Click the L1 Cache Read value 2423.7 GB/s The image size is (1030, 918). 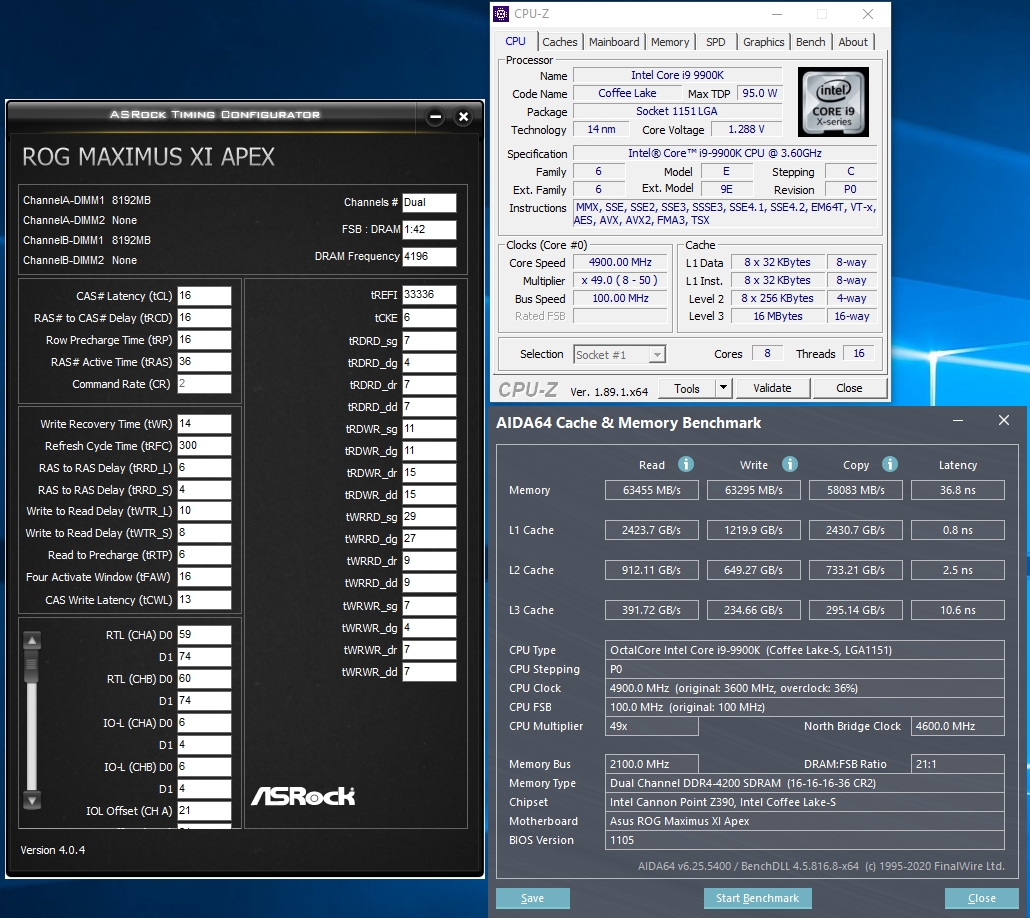[652, 530]
